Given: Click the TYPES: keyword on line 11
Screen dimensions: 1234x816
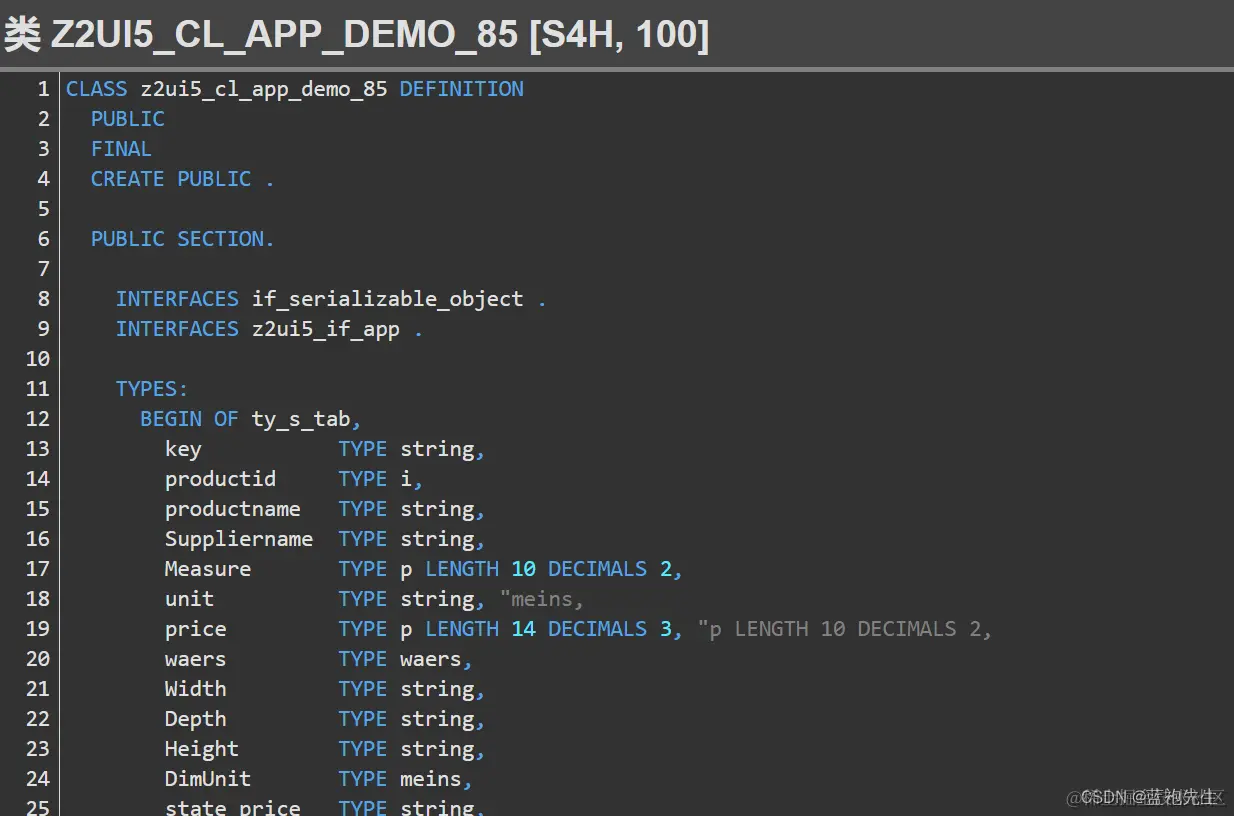Looking at the screenshot, I should pos(152,389).
